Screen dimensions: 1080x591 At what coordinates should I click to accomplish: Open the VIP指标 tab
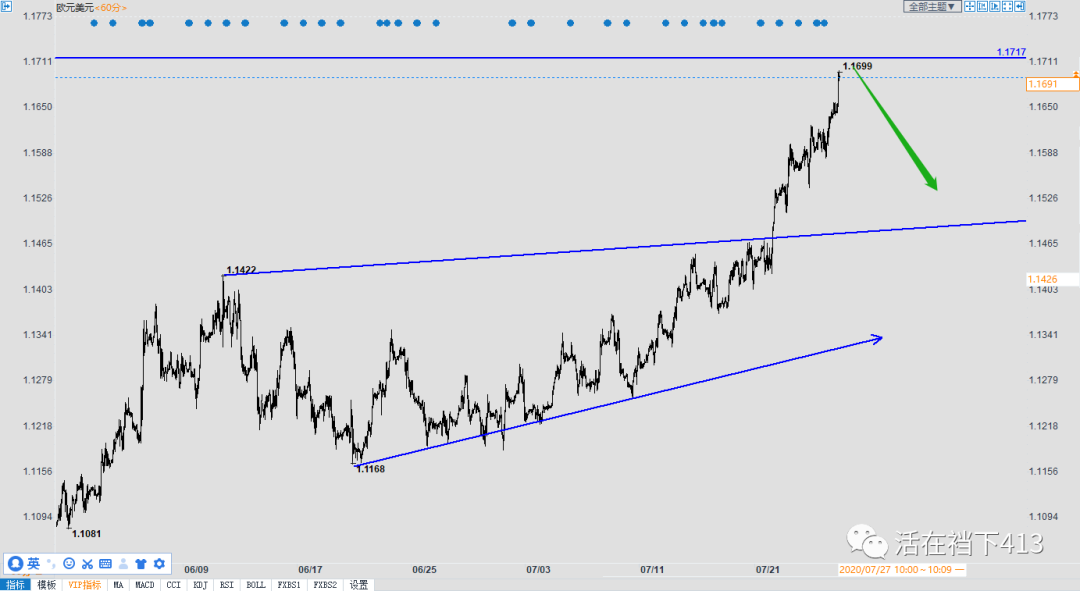[x=85, y=585]
